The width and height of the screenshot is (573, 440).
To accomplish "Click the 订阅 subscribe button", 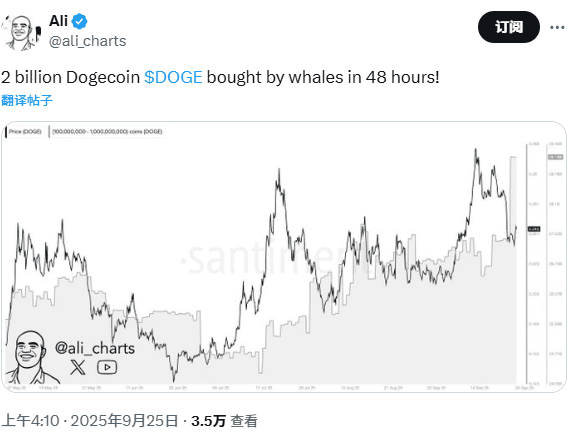I will 509,27.
